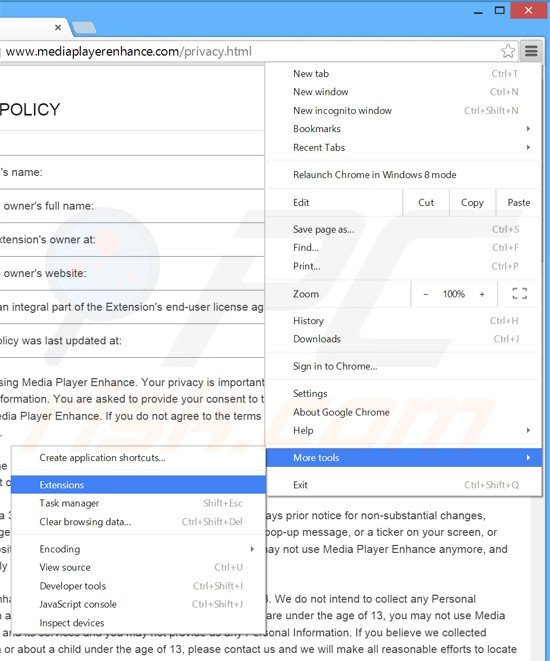Enter fullscreen using the zoom fullscreen icon
The width and height of the screenshot is (550, 661).
[x=519, y=293]
